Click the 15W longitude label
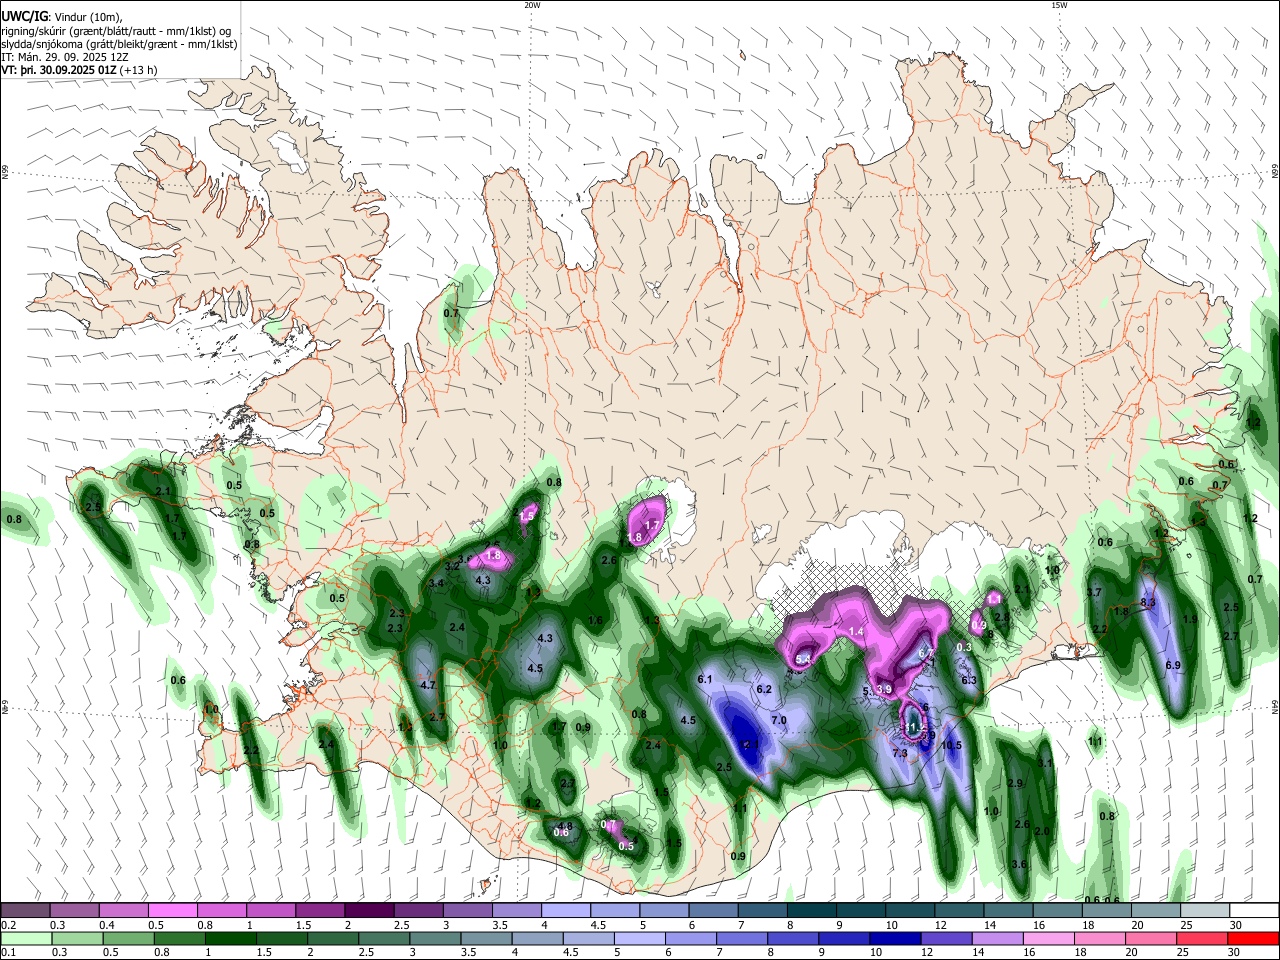Viewport: 1280px width, 960px height. (x=1059, y=5)
